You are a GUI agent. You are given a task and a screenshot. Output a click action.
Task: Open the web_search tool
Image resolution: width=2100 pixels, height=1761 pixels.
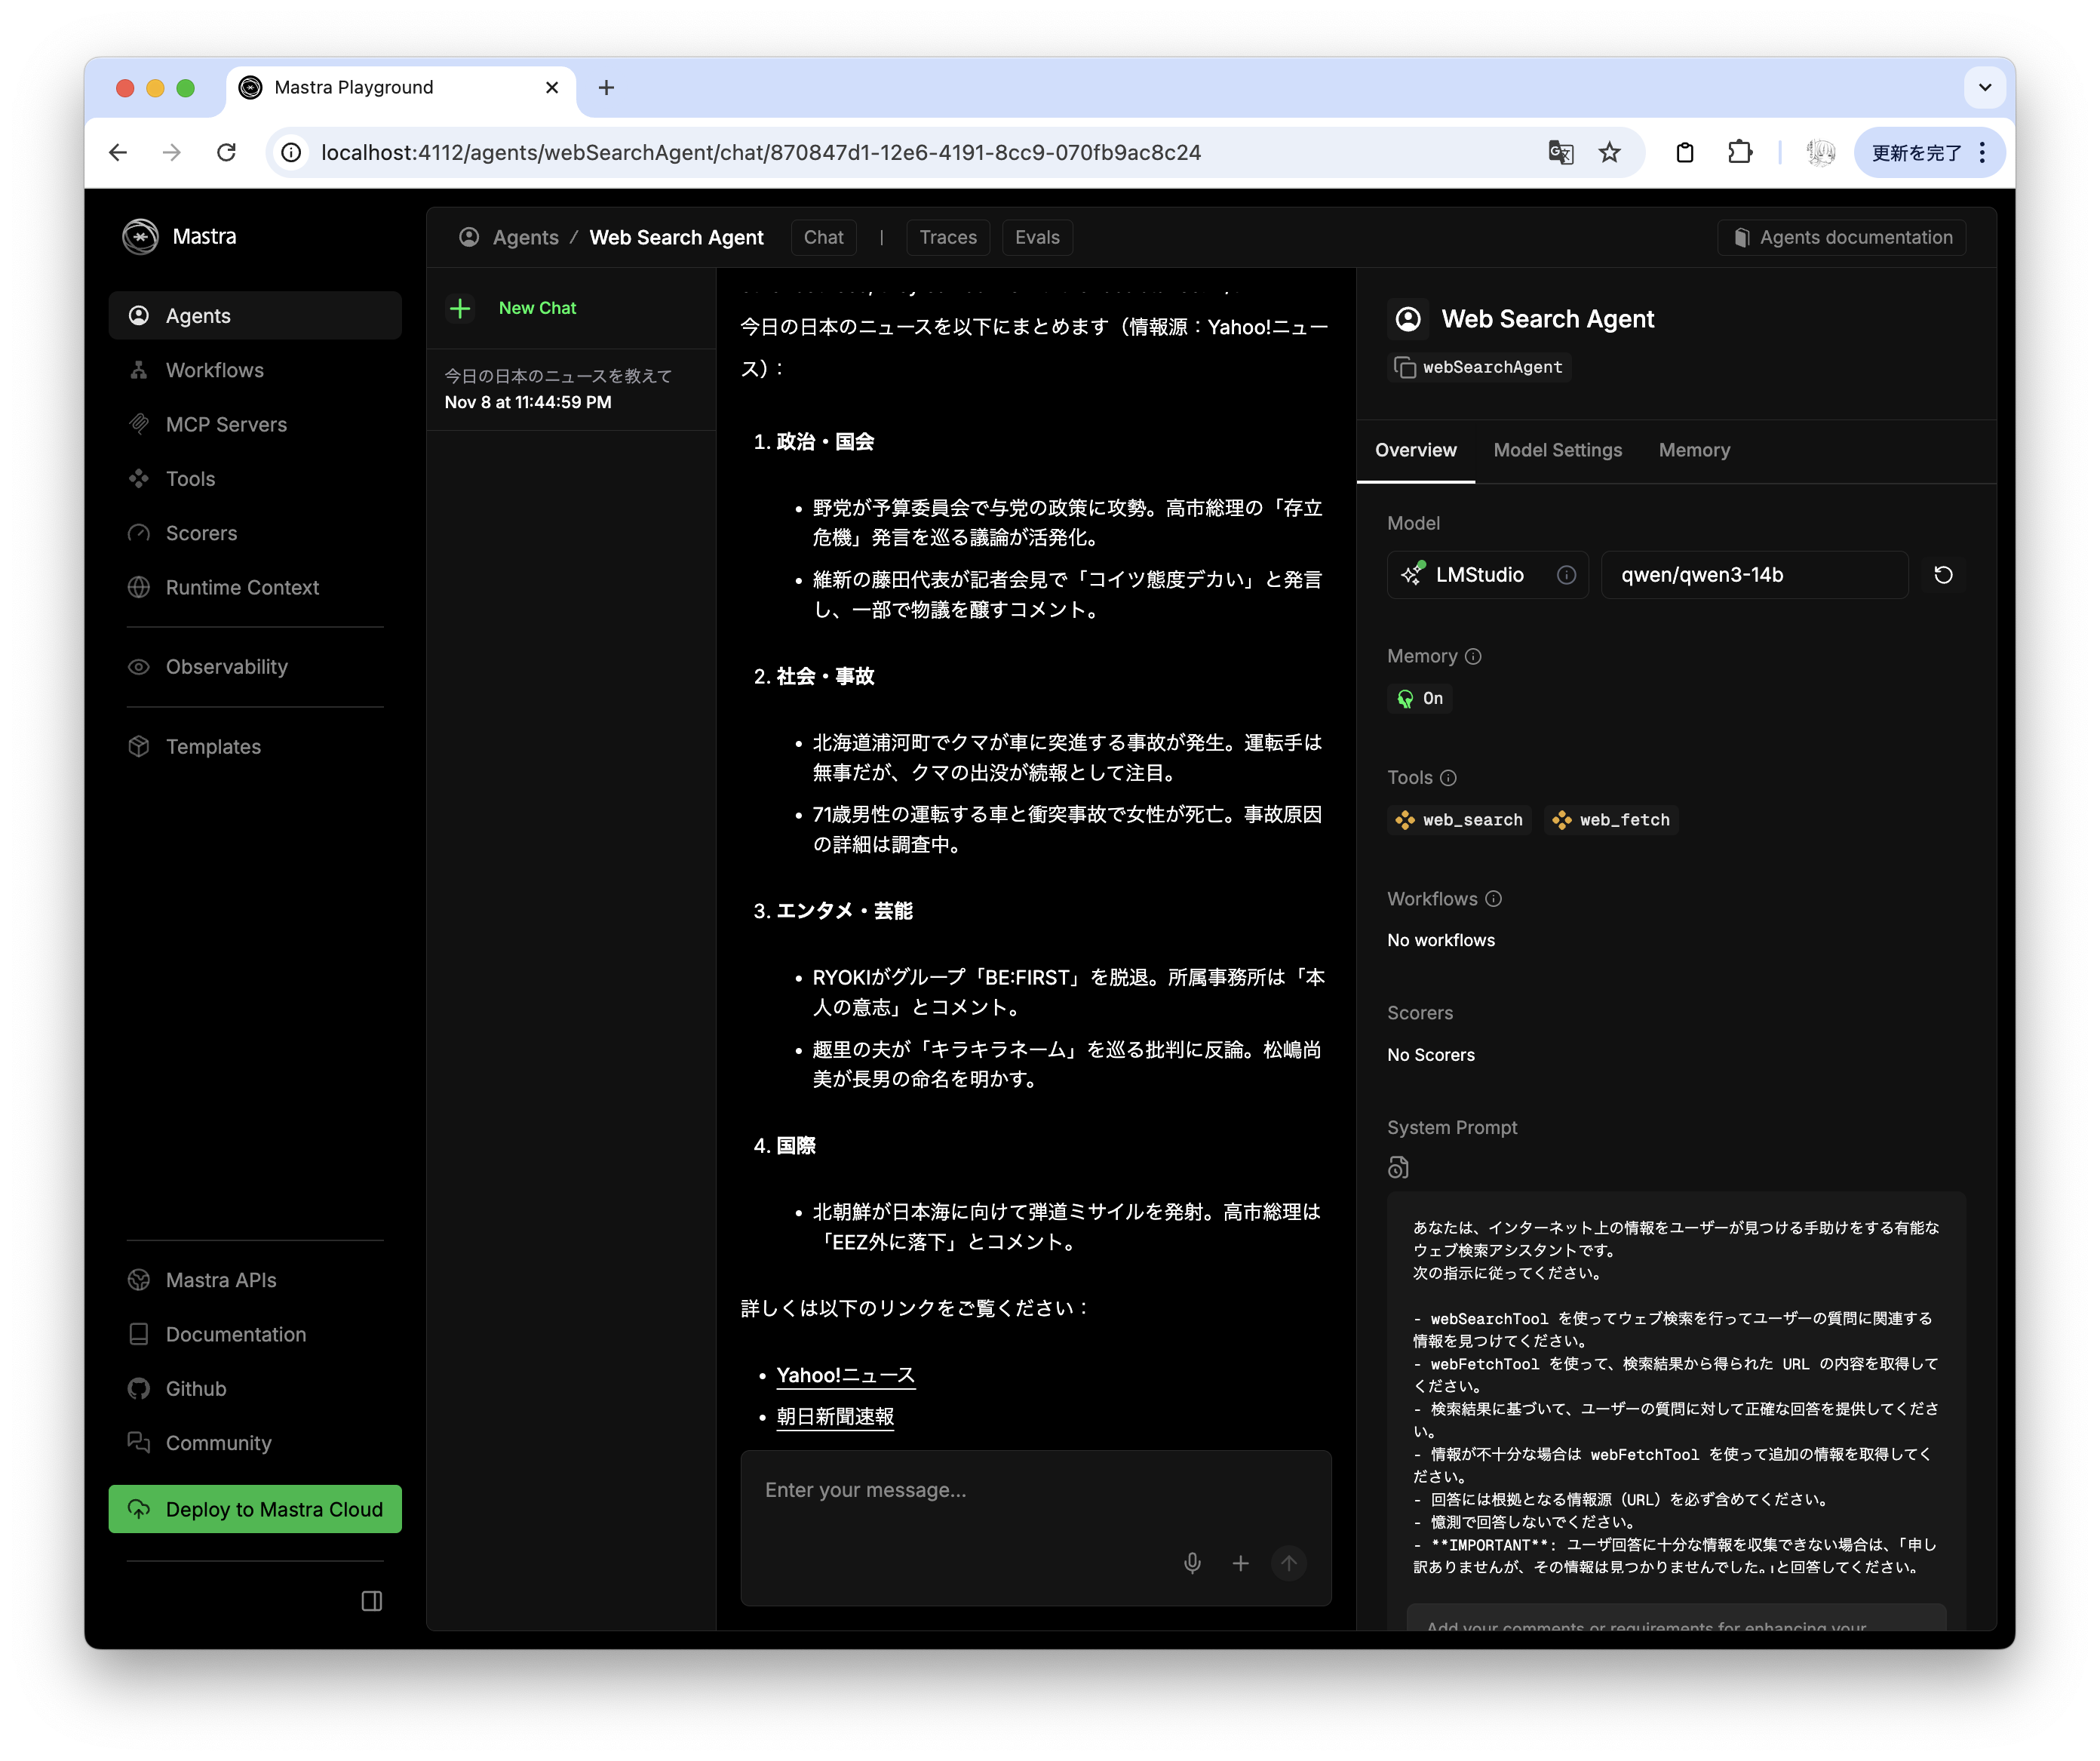(x=1459, y=819)
